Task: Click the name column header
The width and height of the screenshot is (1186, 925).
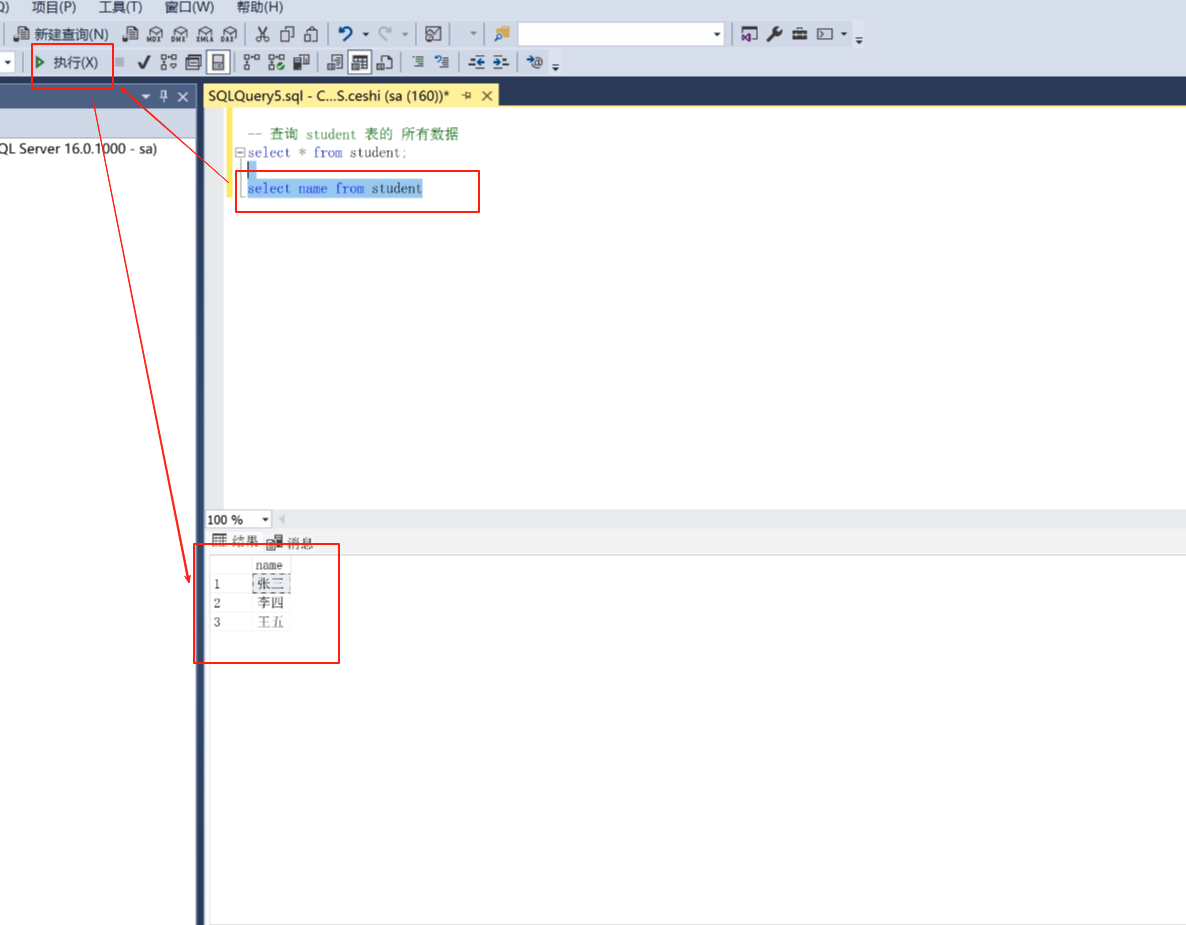Action: tap(270, 565)
